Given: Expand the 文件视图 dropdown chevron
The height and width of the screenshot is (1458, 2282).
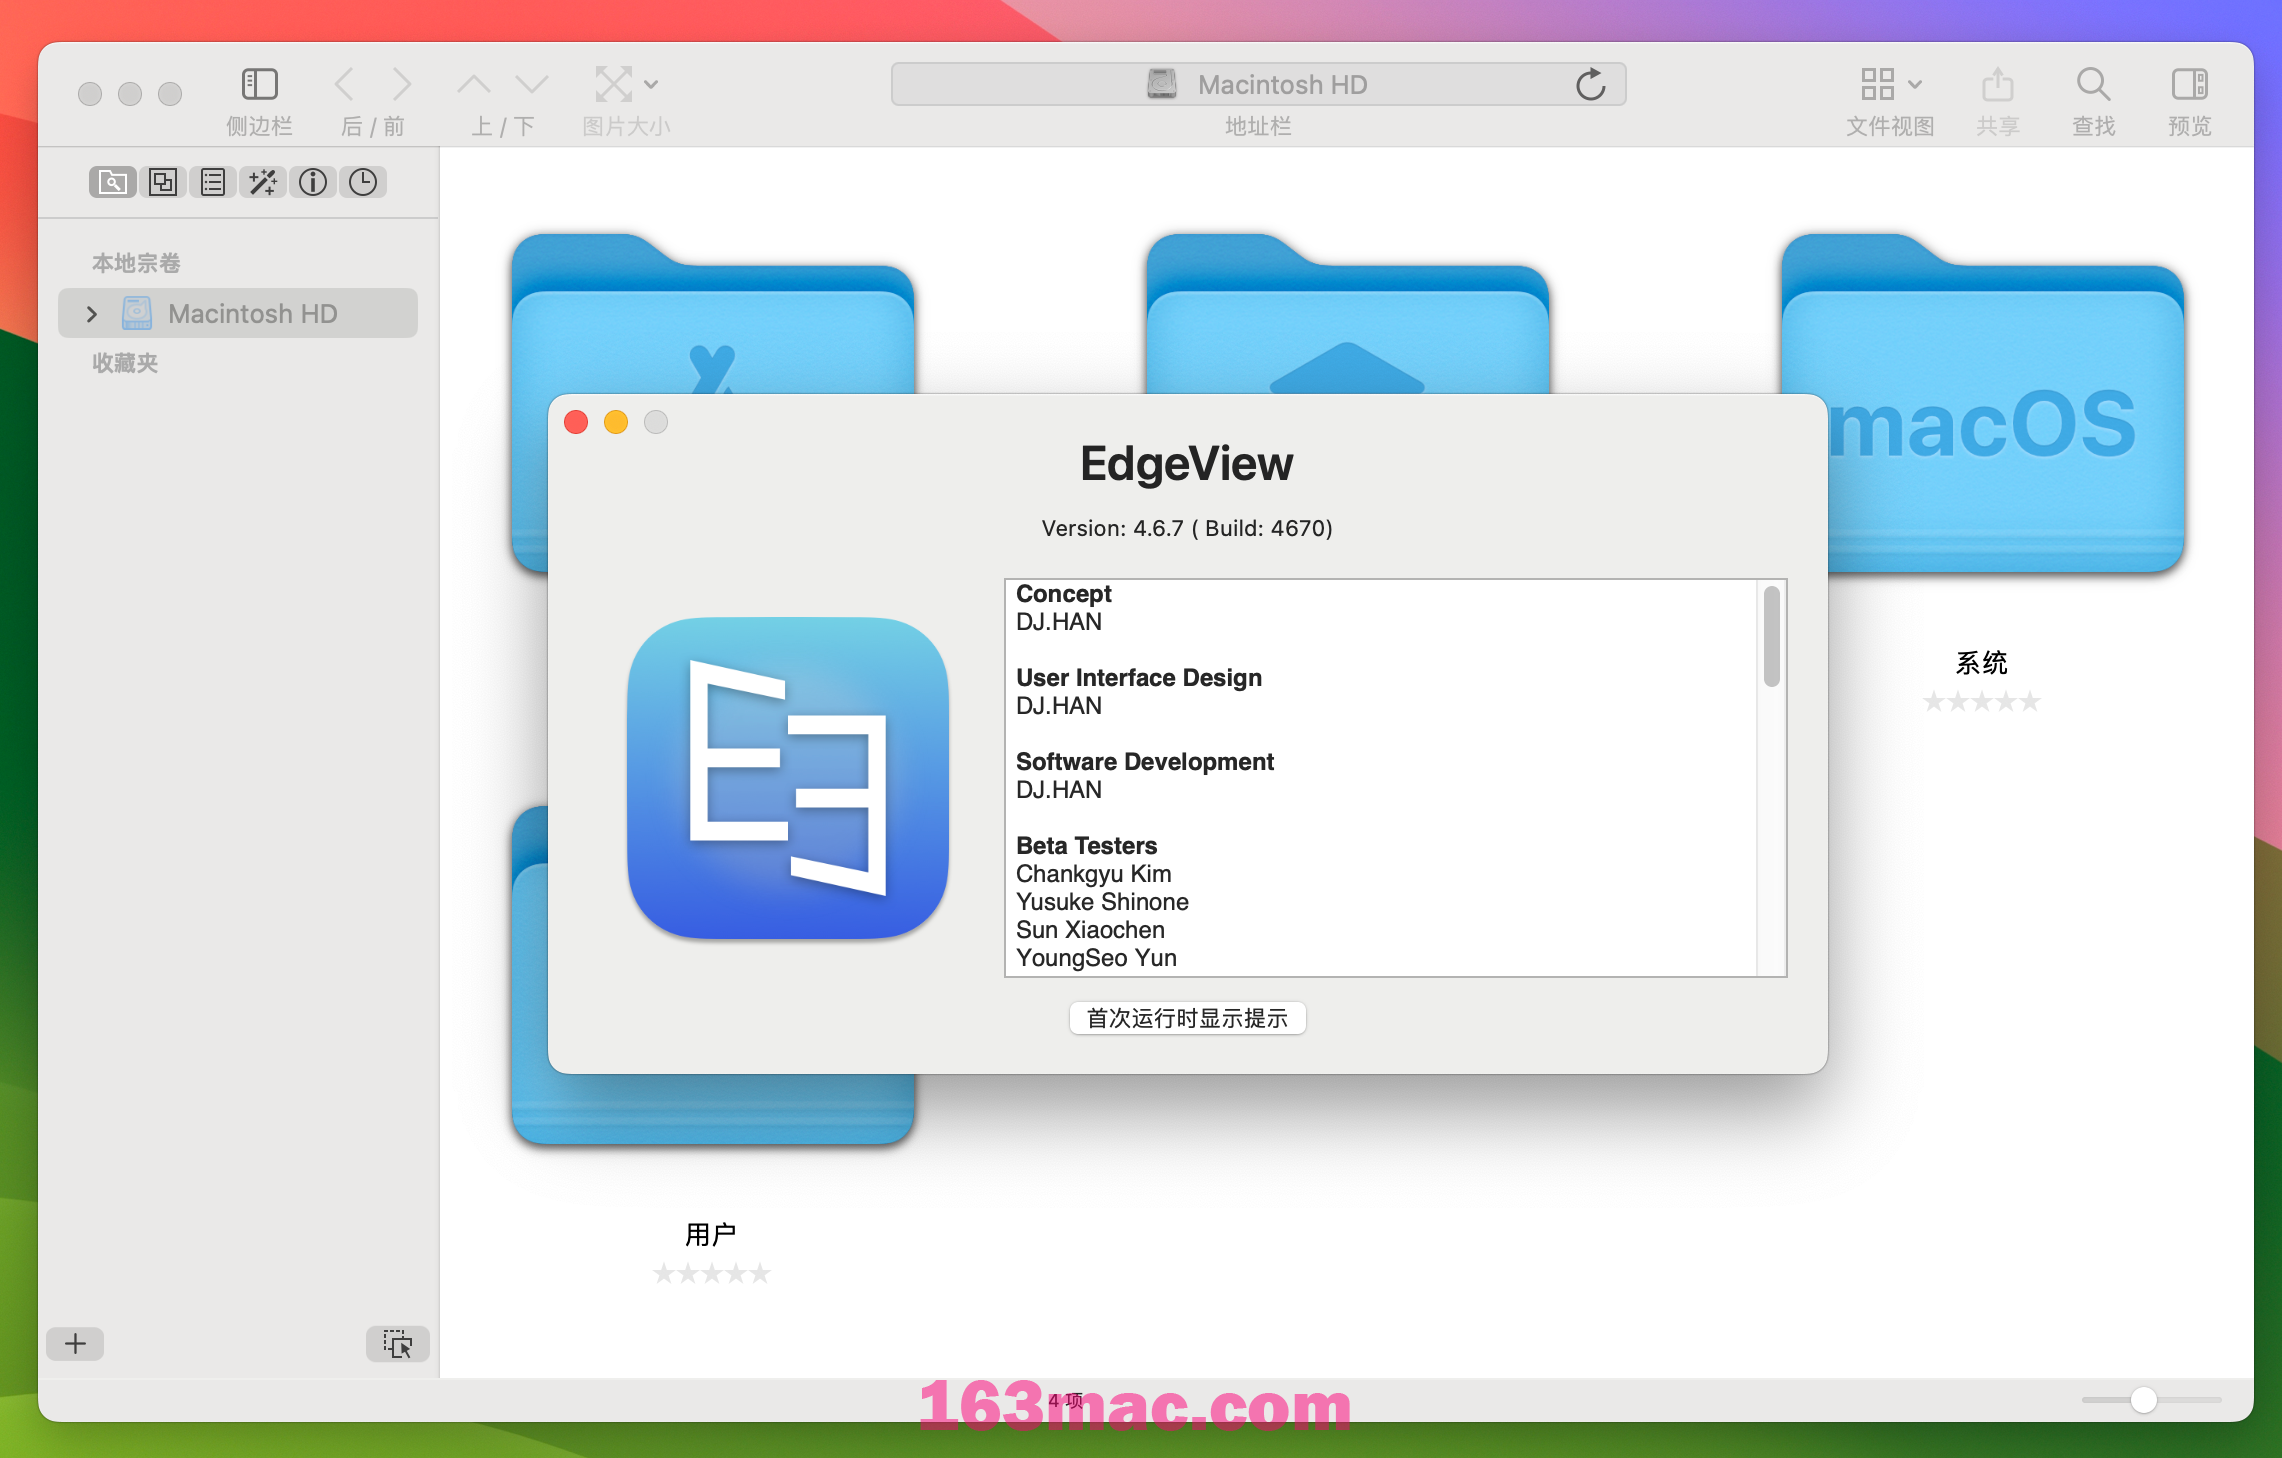Looking at the screenshot, I should tap(1914, 85).
